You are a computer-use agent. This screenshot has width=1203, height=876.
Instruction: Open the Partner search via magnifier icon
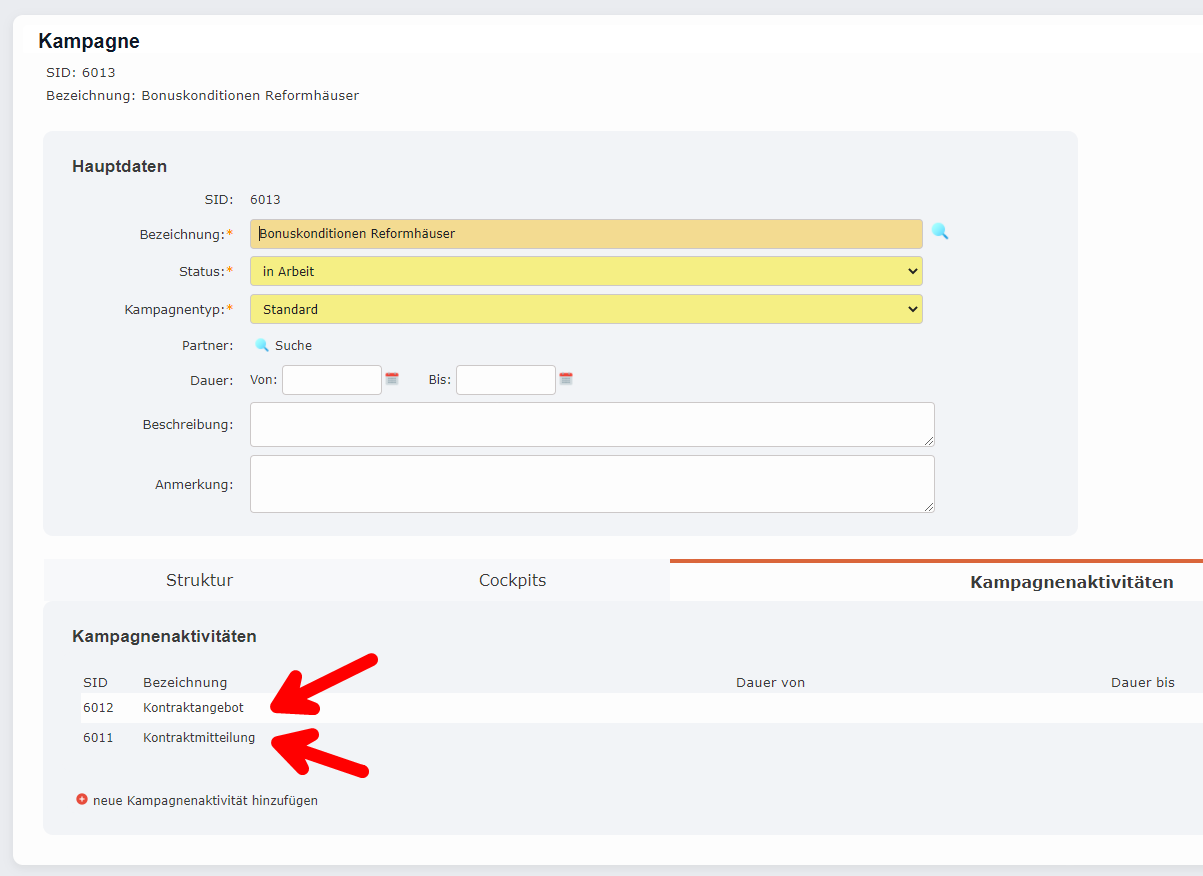point(262,344)
